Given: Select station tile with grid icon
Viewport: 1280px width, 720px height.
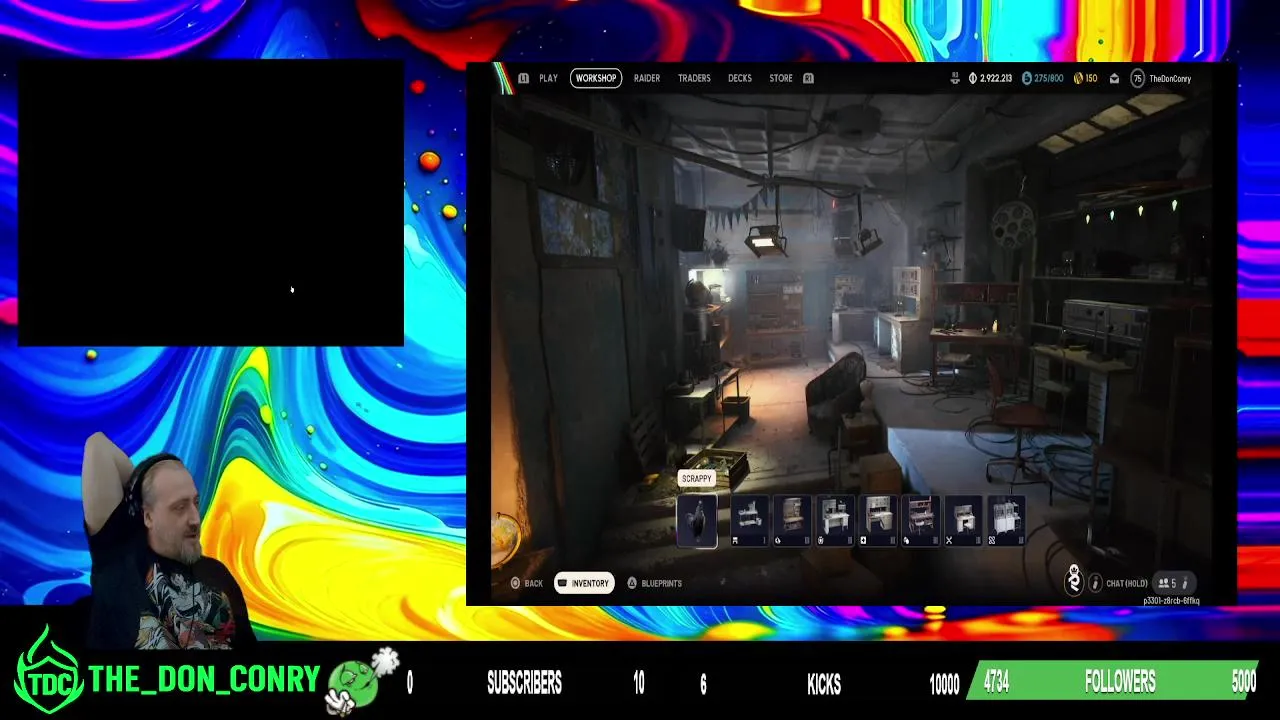Looking at the screenshot, I should [1007, 520].
